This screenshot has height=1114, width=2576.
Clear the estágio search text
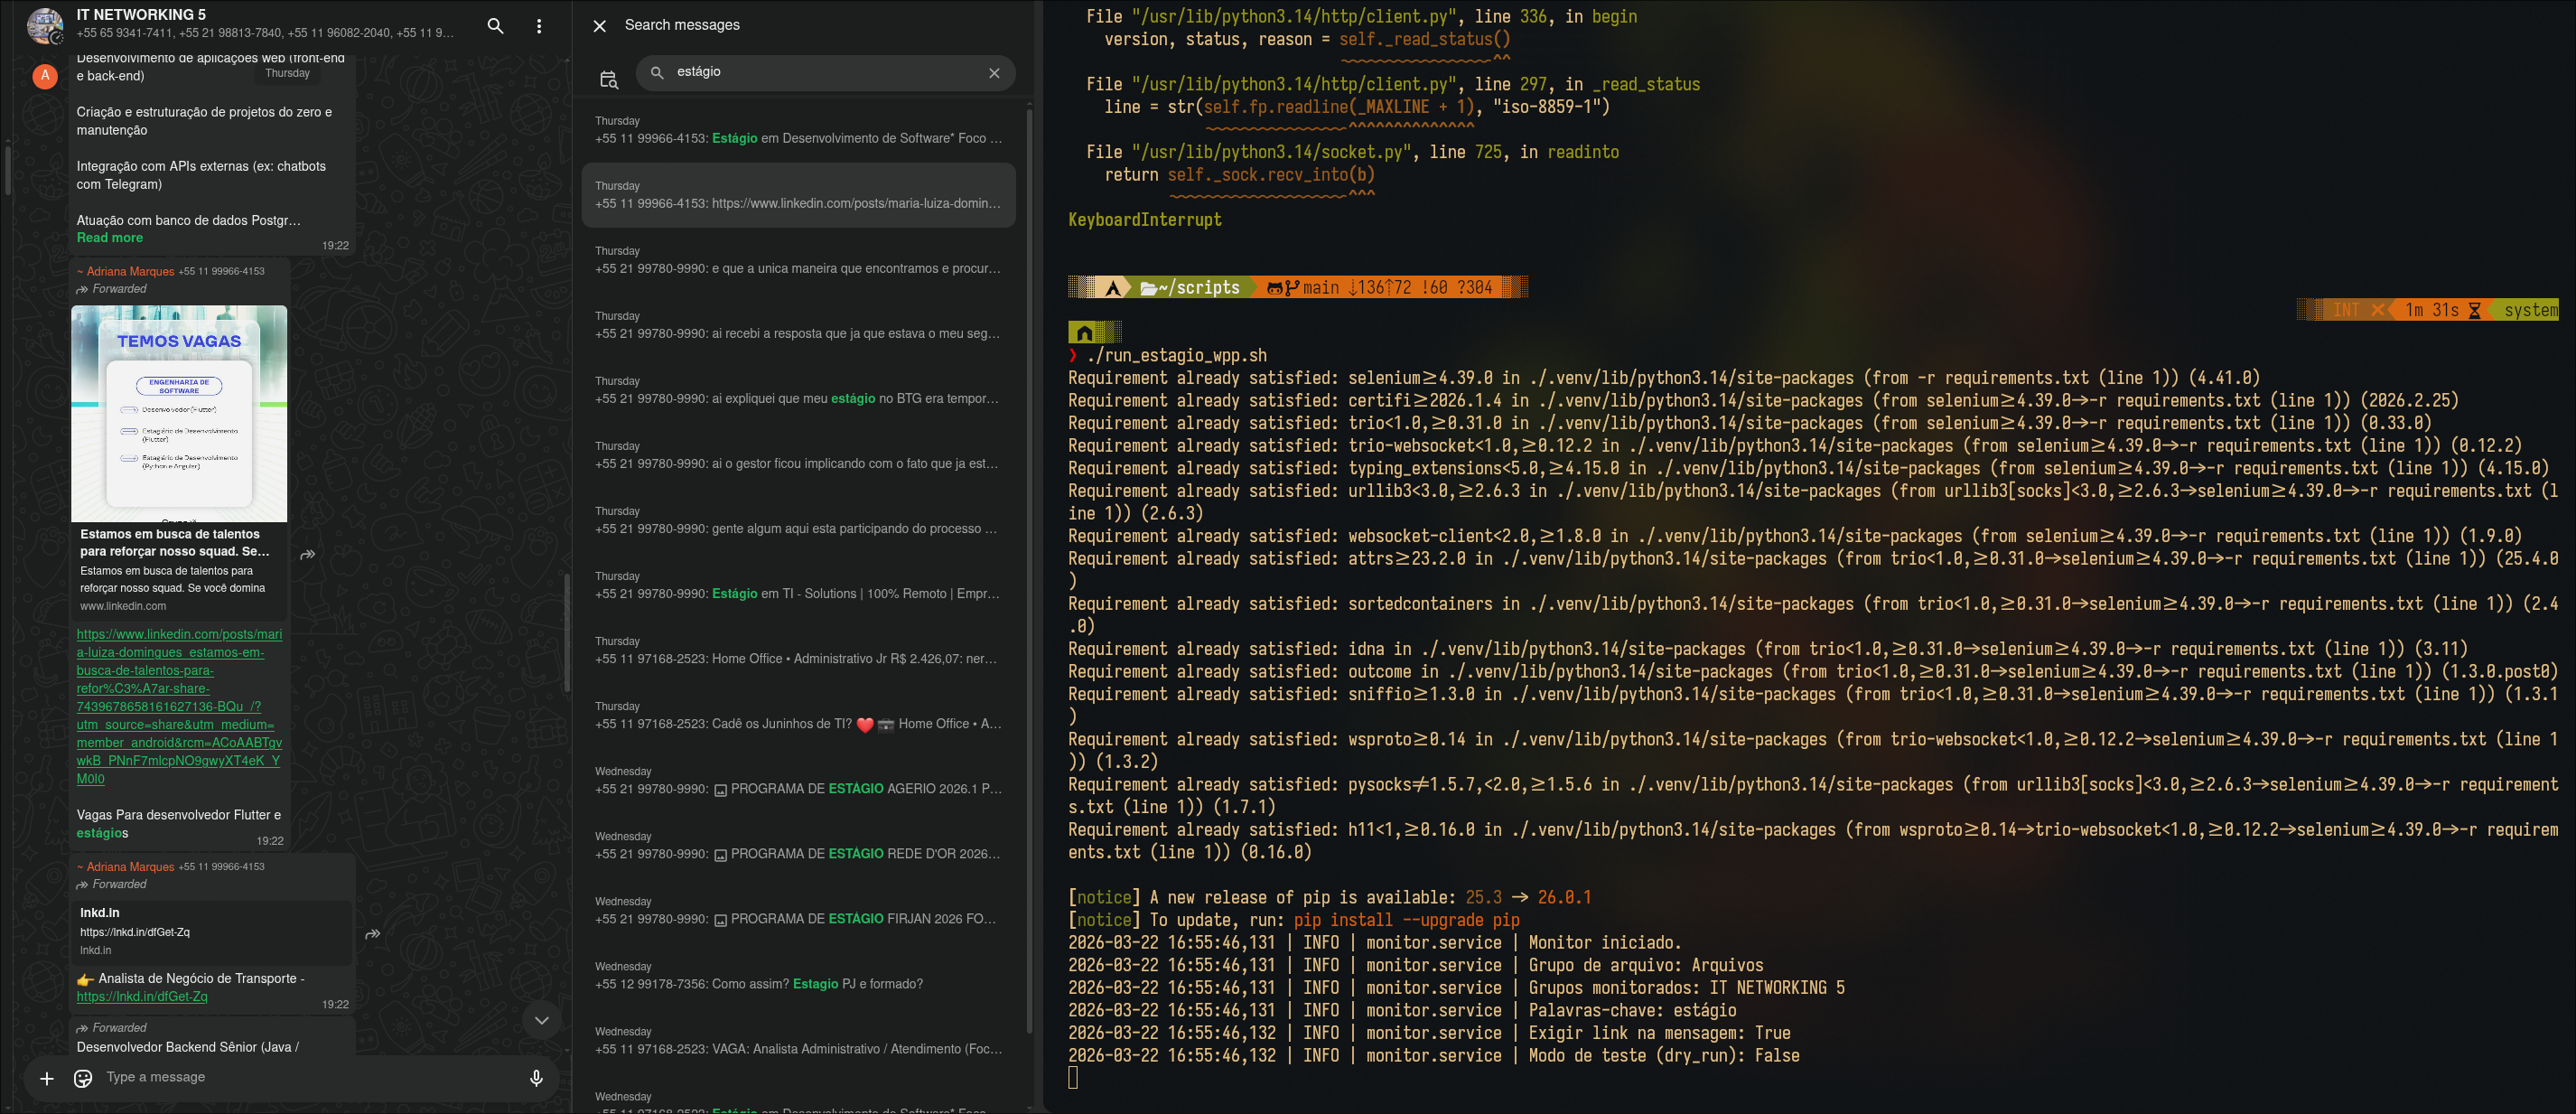coord(993,73)
